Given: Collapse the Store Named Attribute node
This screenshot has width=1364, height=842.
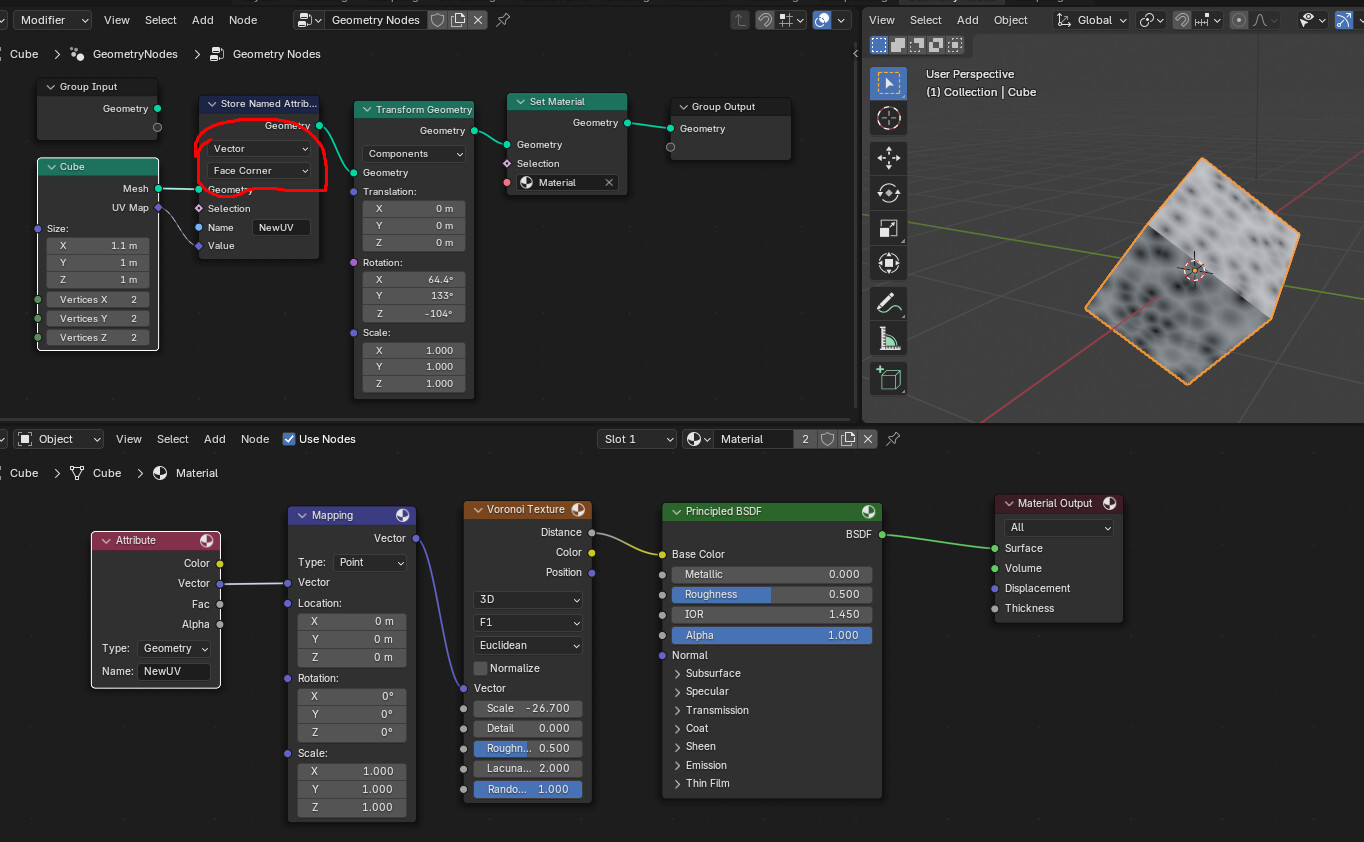Looking at the screenshot, I should [x=210, y=104].
